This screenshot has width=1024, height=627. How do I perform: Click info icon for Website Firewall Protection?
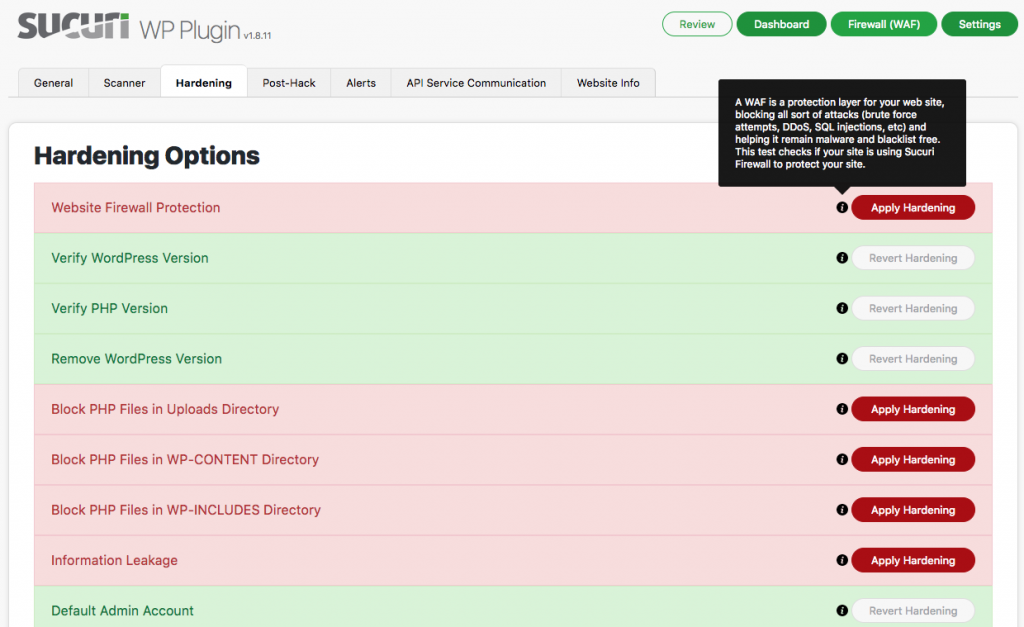[x=842, y=208]
